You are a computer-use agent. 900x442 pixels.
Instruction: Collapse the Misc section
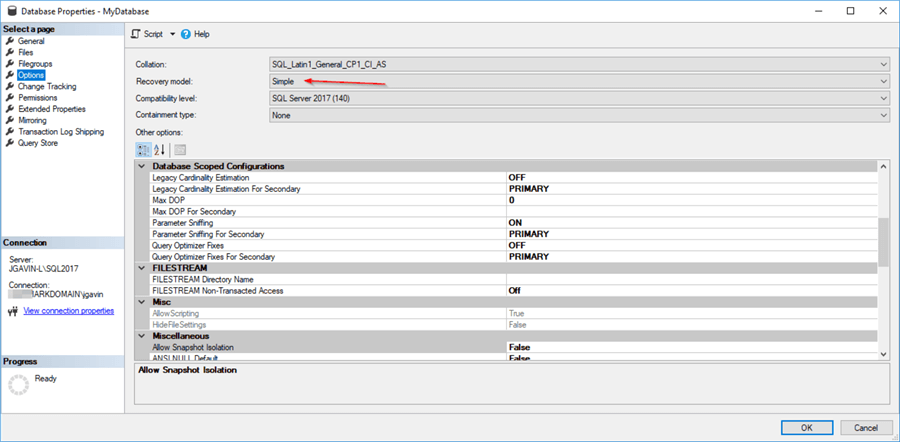point(142,302)
